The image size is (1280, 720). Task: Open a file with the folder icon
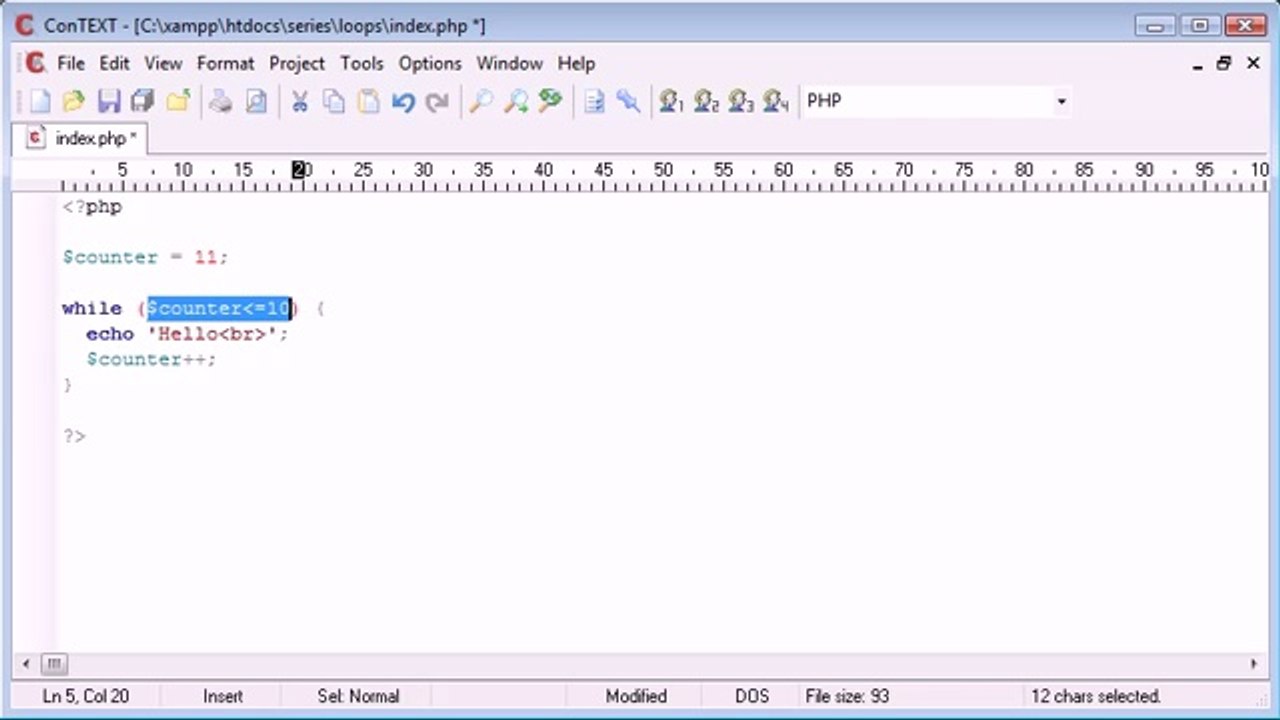[x=73, y=101]
